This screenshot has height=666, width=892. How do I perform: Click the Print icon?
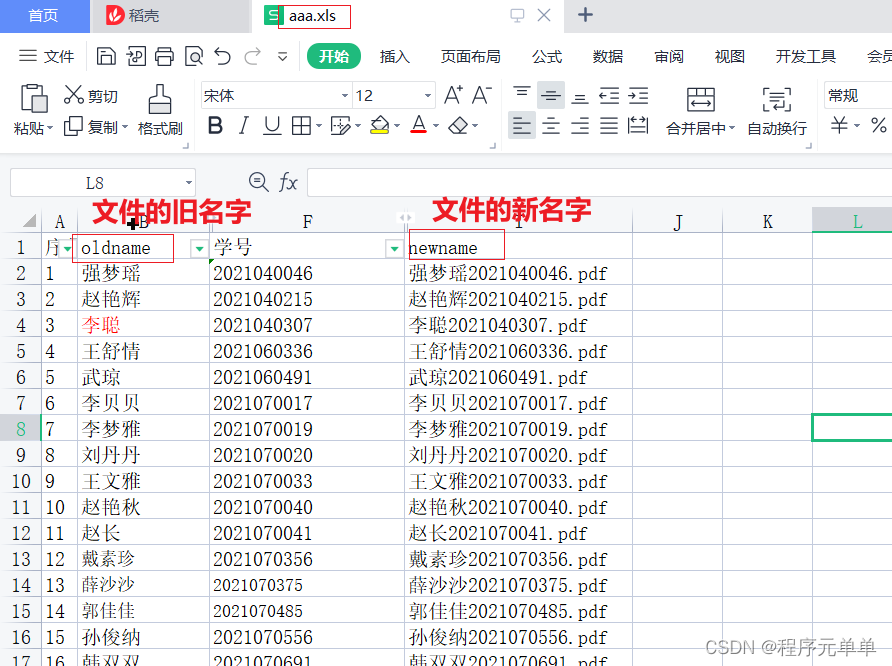pyautogui.click(x=164, y=56)
